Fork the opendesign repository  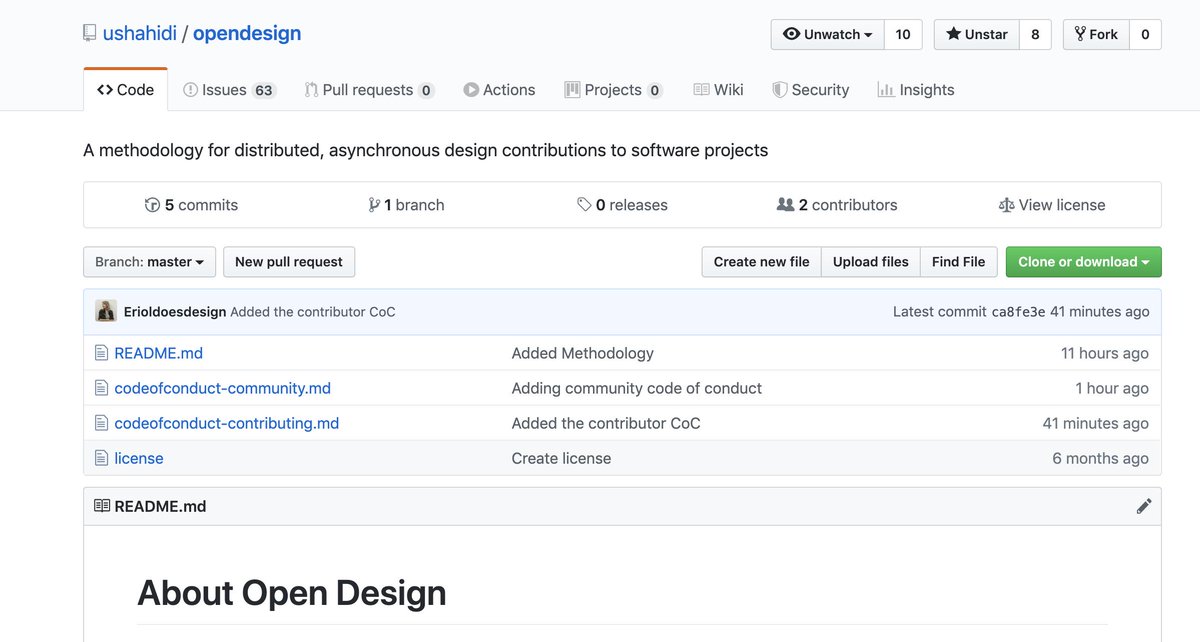tap(1096, 34)
